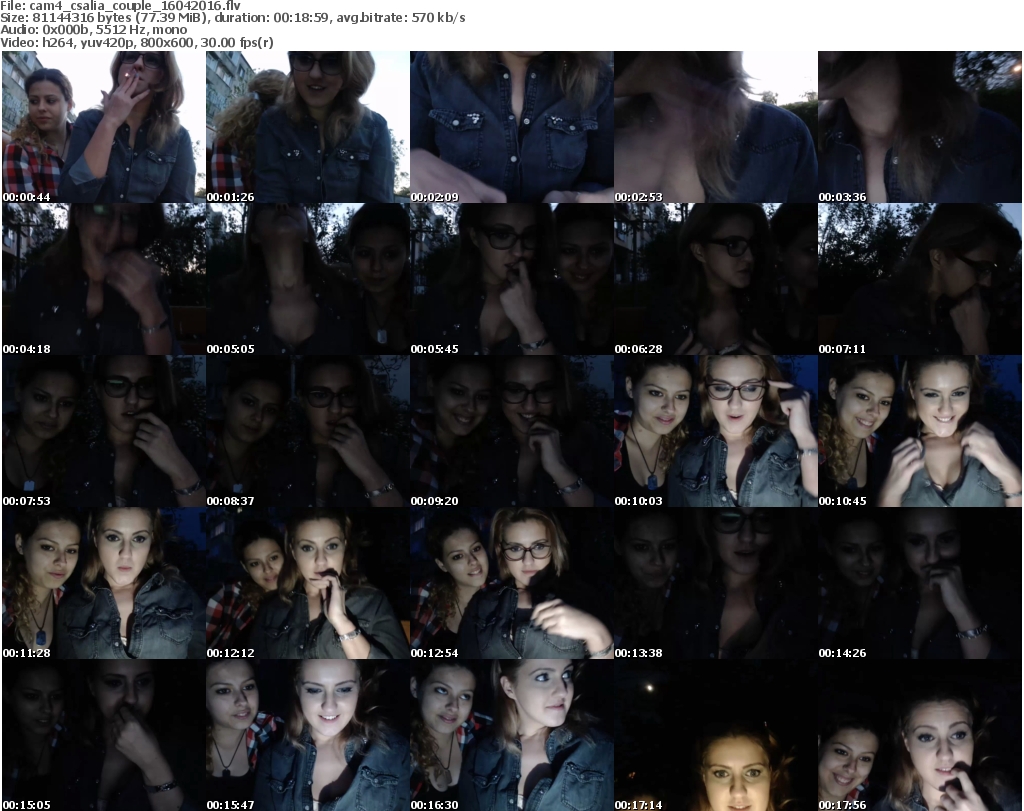Select the thumbnail stamped 00:01:26
Screen dimensions: 1024x811
[x=308, y=127]
